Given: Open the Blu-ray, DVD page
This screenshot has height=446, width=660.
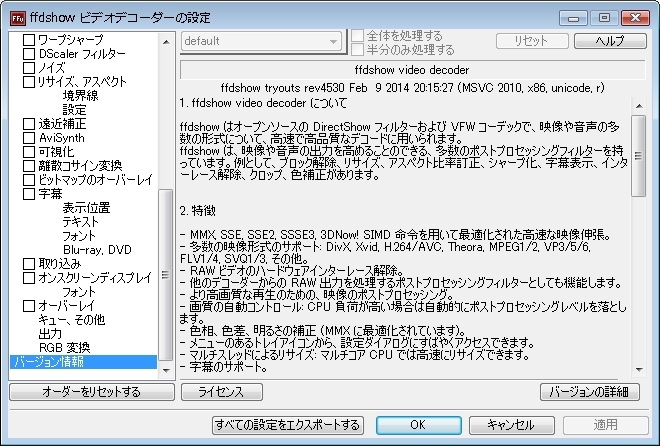Looking at the screenshot, I should [97, 250].
